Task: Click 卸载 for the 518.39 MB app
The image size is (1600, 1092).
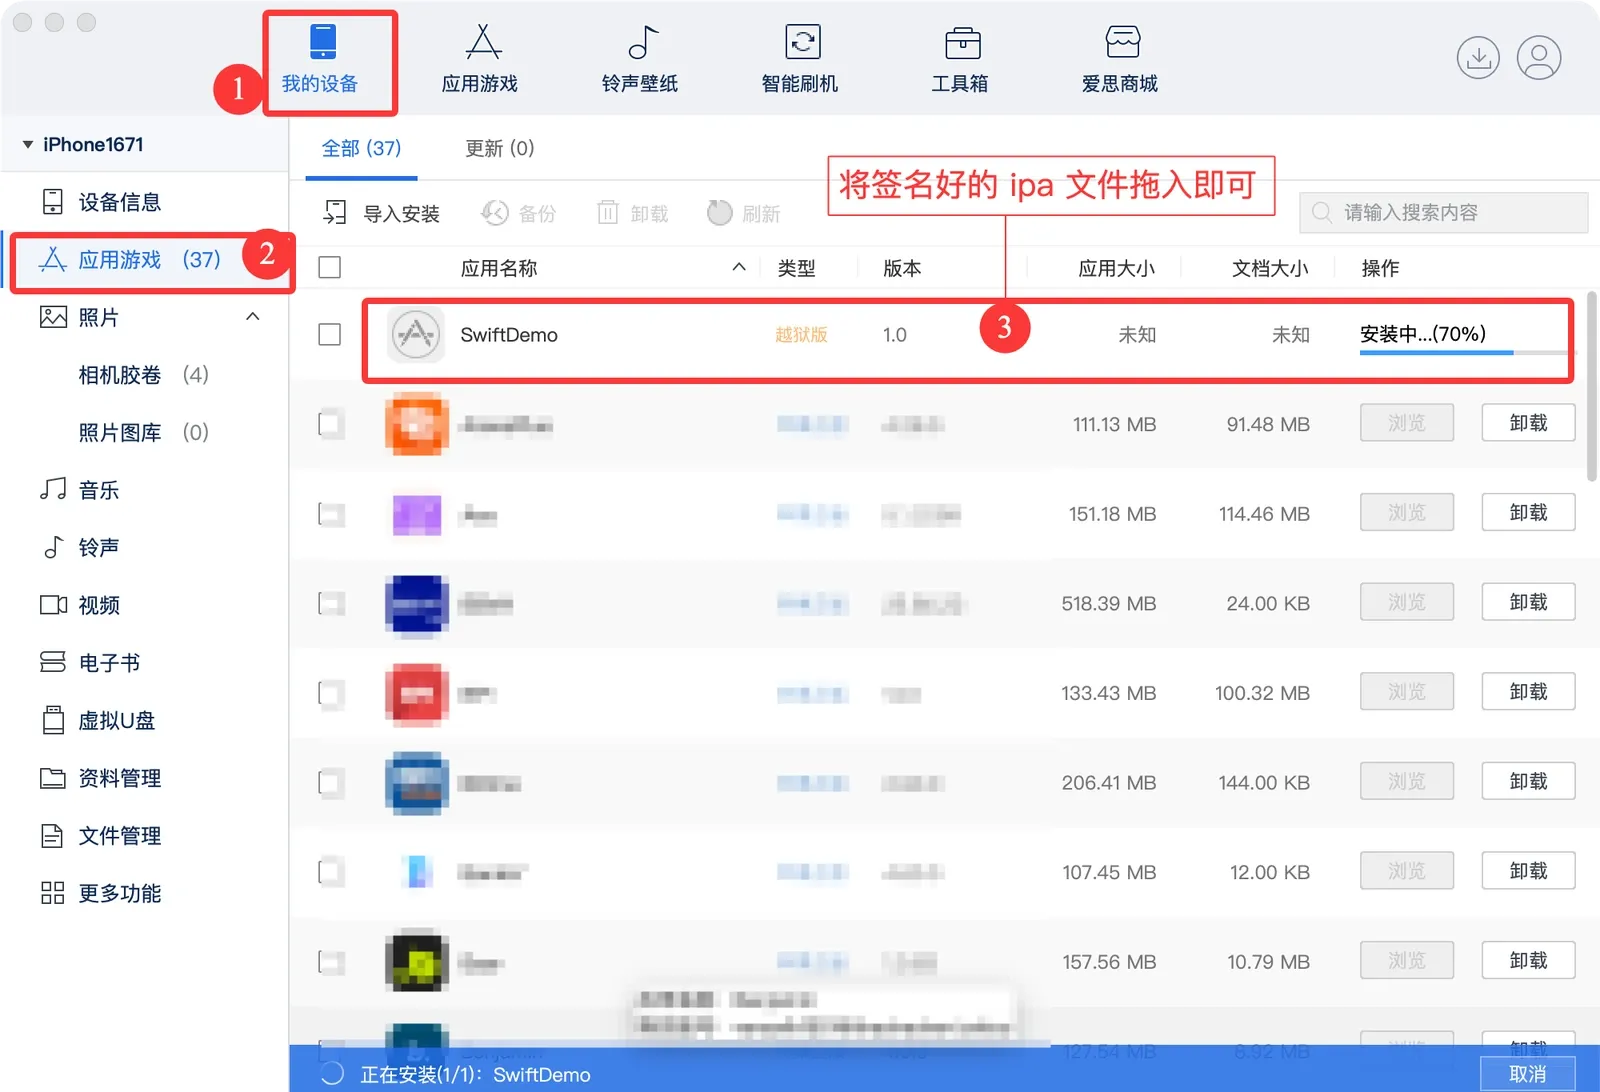Action: click(1528, 602)
